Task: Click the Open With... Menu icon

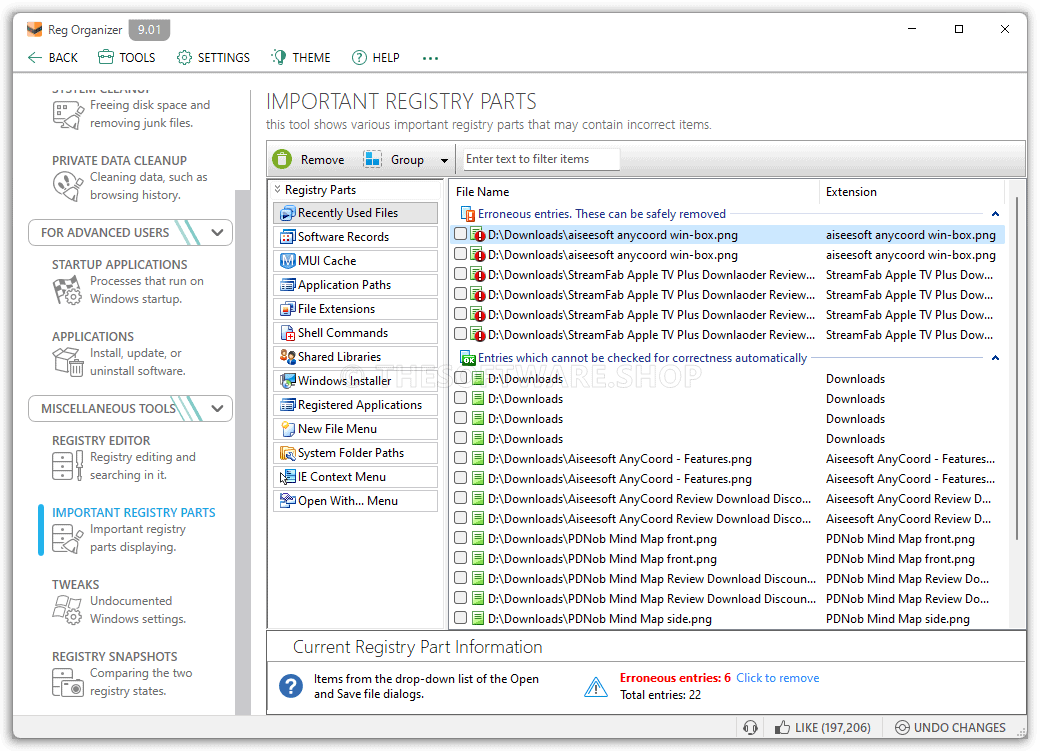Action: point(287,501)
